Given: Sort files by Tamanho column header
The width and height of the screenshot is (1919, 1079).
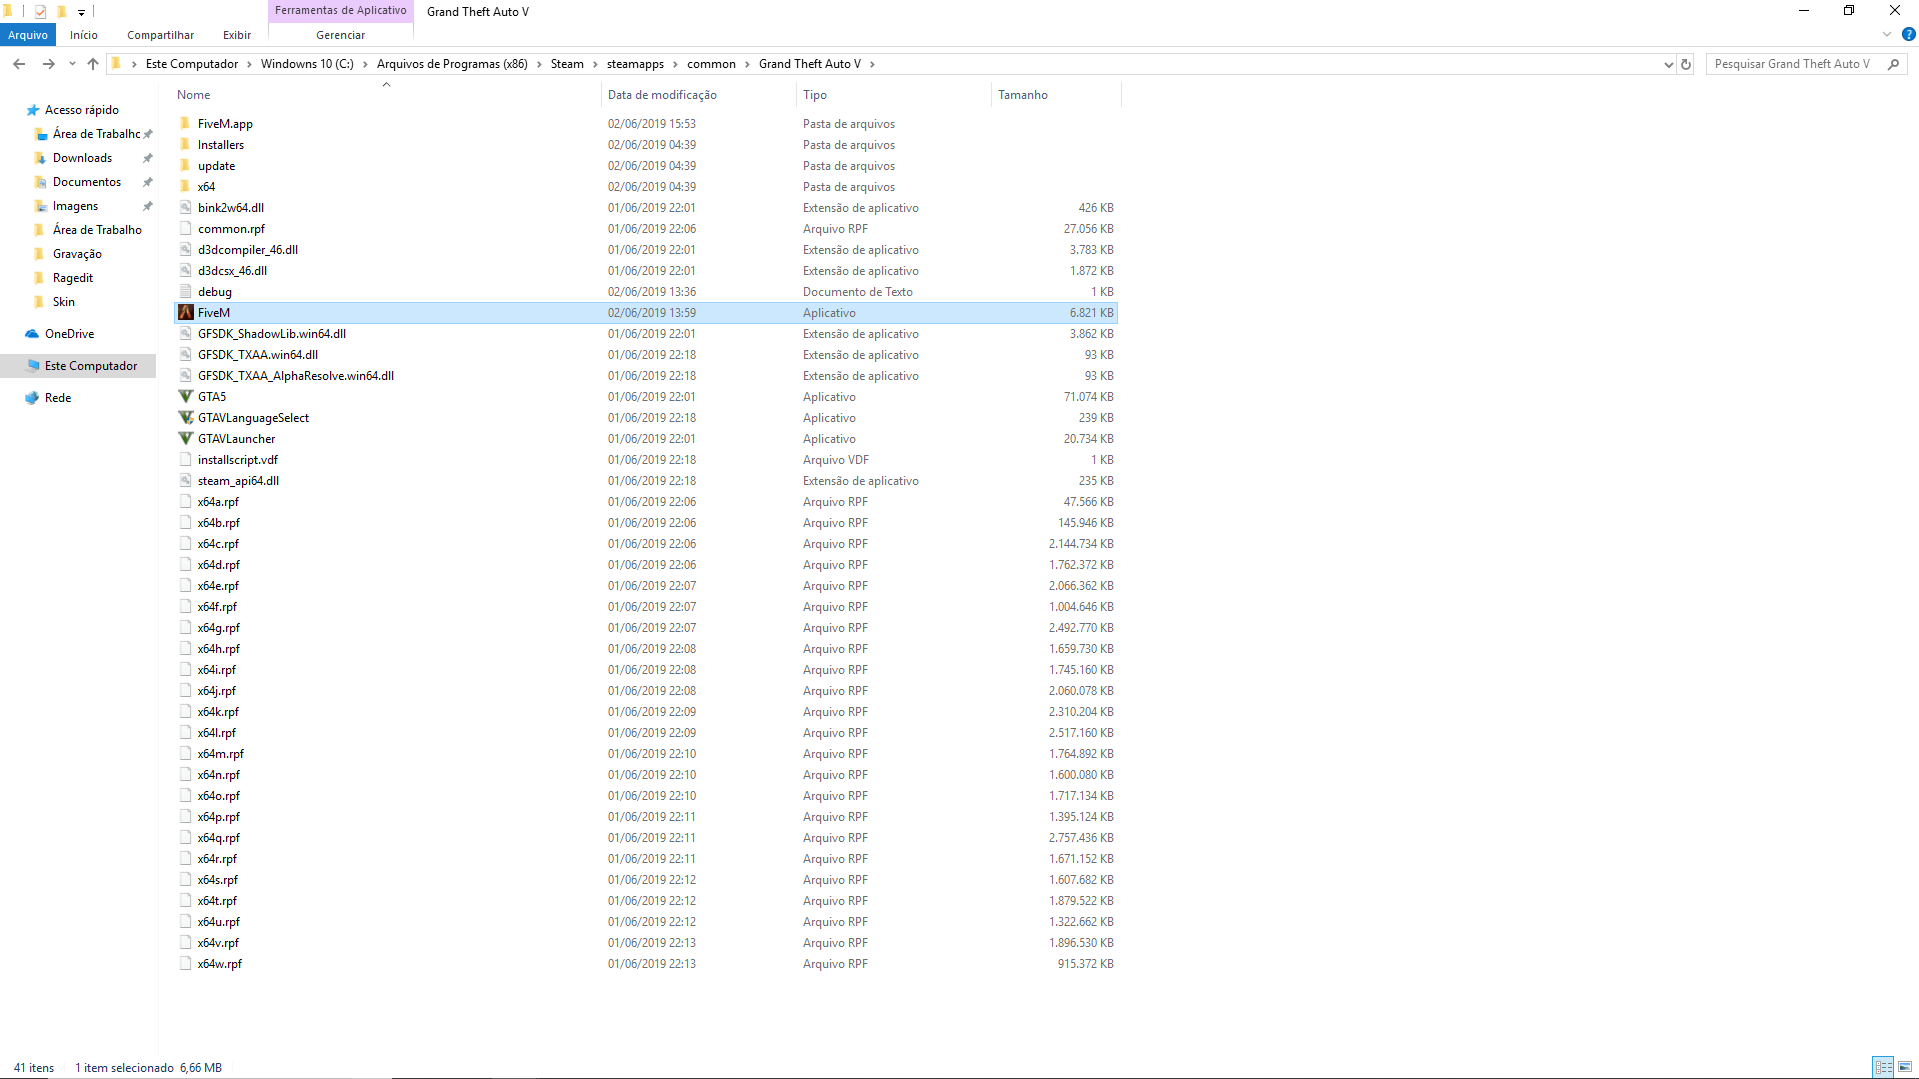Looking at the screenshot, I should click(1023, 95).
